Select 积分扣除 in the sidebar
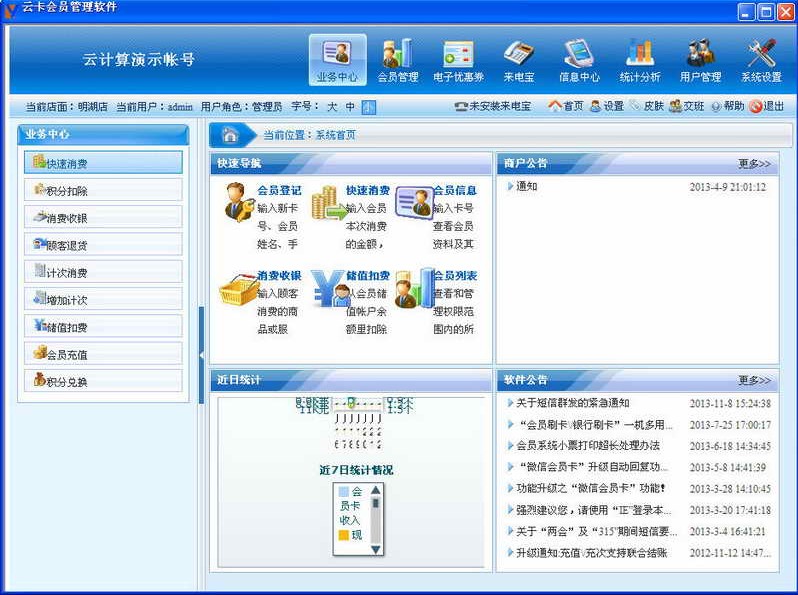 [x=103, y=190]
